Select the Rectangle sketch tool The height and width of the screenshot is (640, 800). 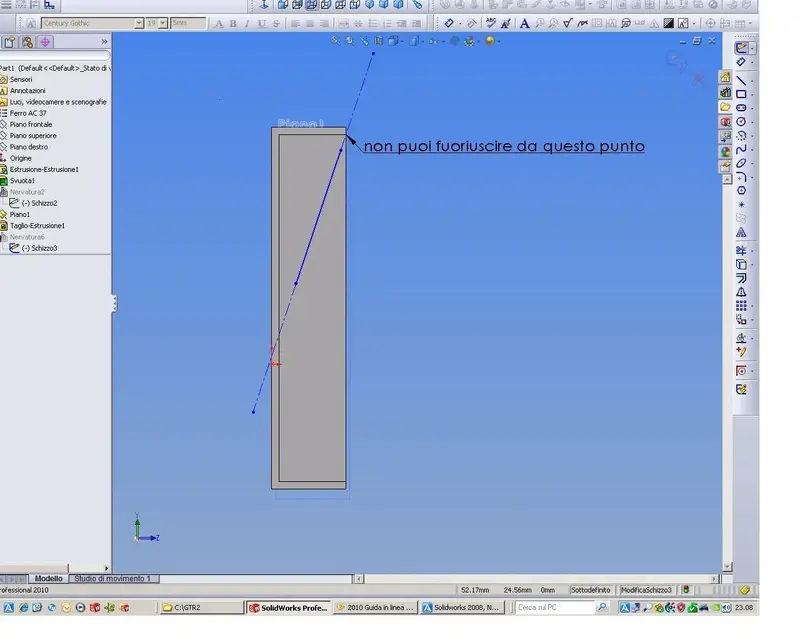click(741, 94)
